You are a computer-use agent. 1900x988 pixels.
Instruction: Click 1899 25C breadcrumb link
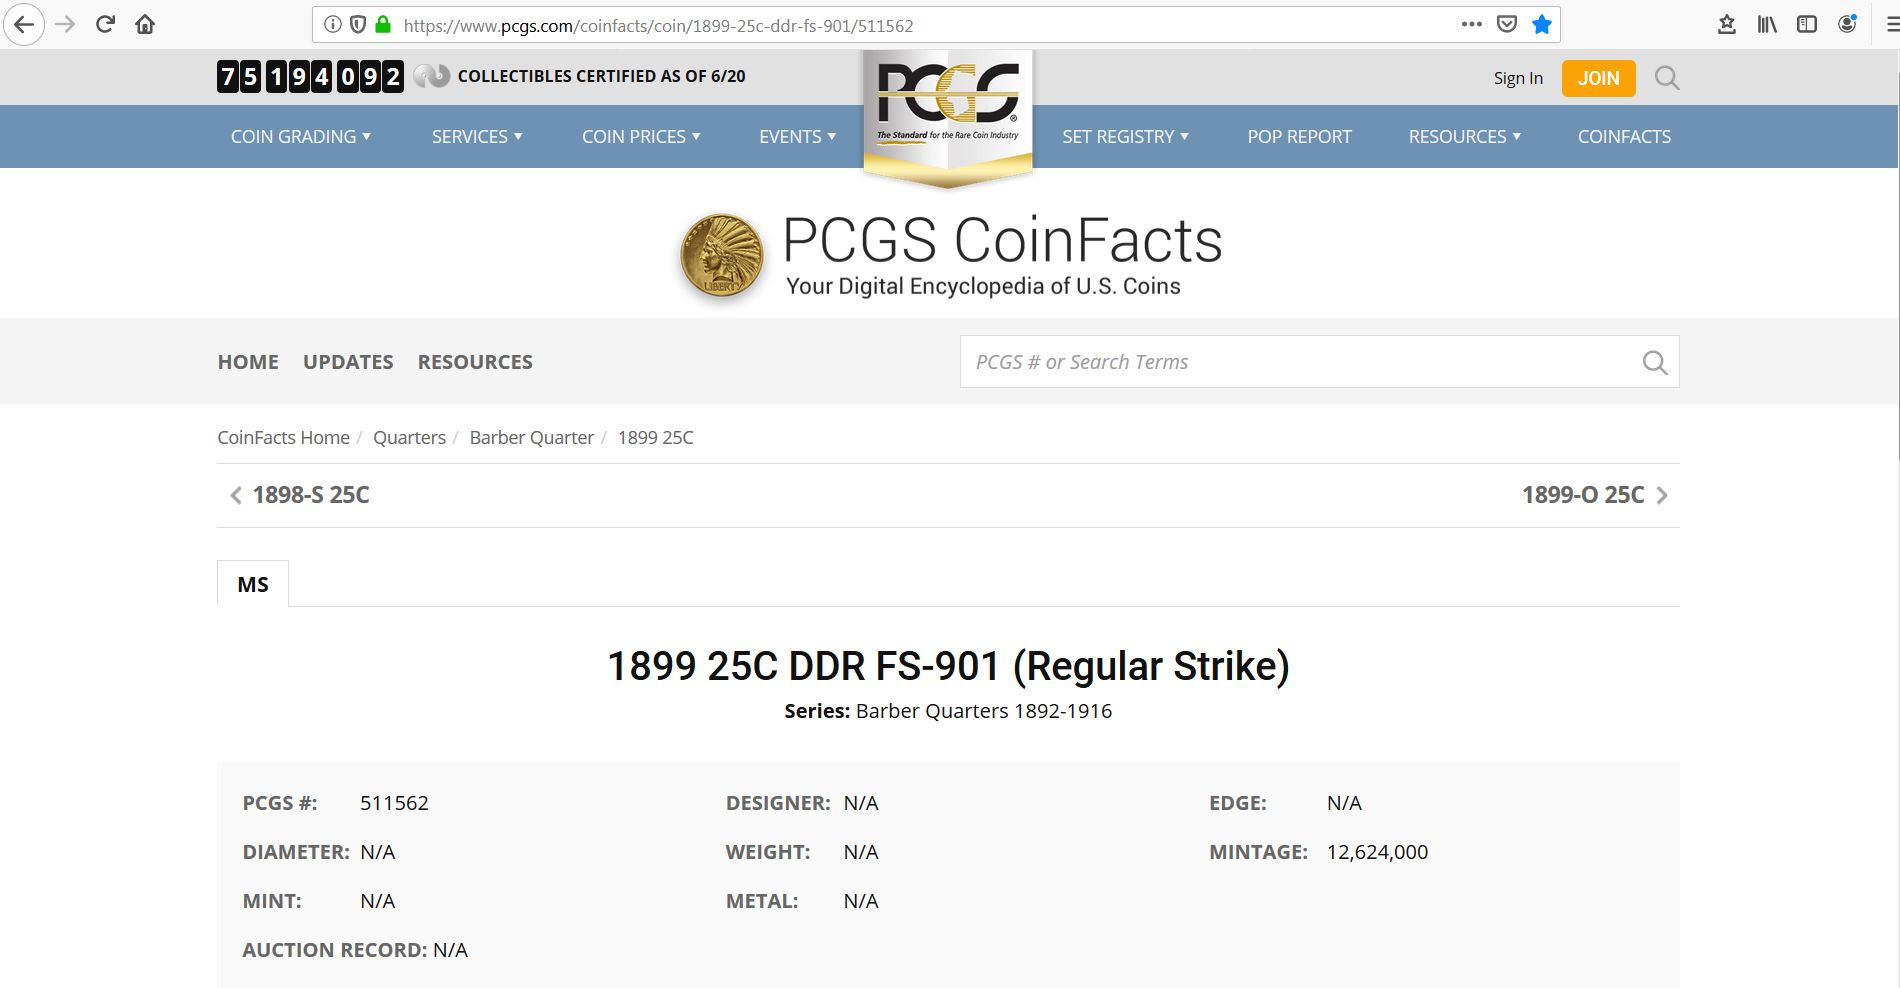(x=655, y=437)
